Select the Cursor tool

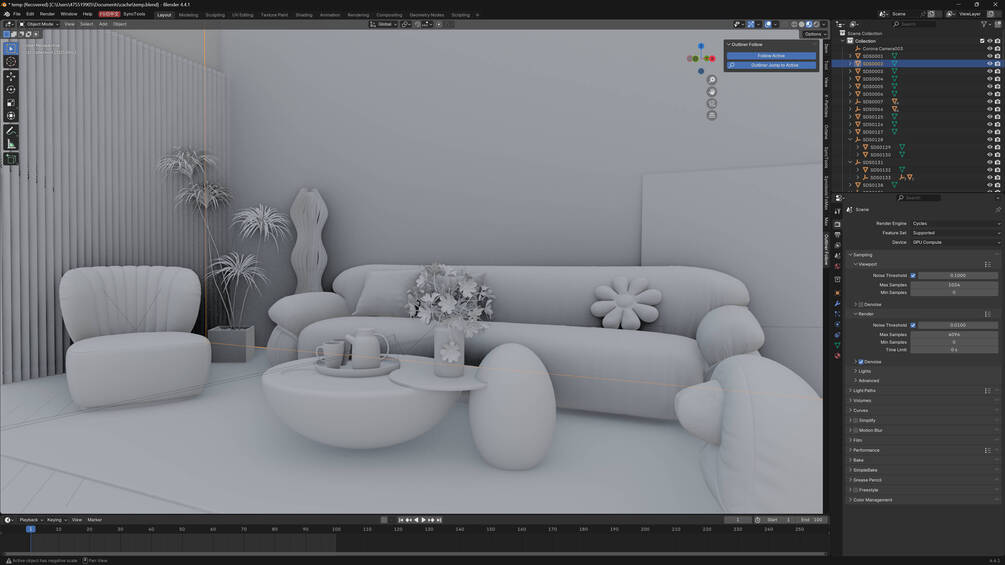click(x=11, y=62)
